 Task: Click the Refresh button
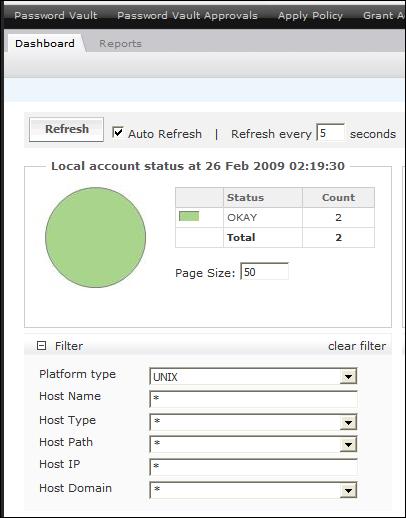(x=66, y=129)
